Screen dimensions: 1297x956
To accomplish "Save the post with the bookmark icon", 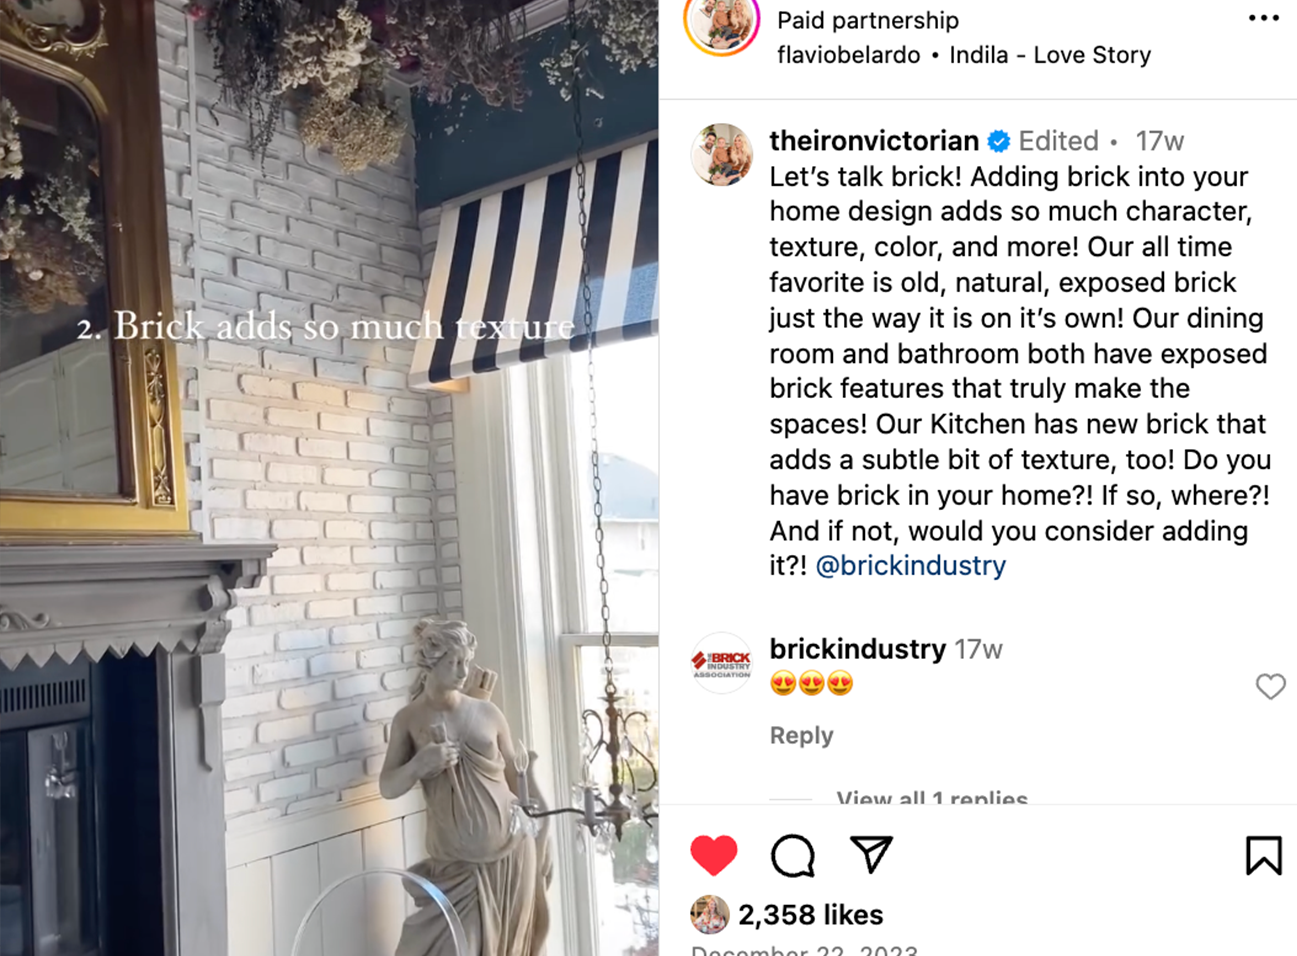I will pyautogui.click(x=1263, y=855).
